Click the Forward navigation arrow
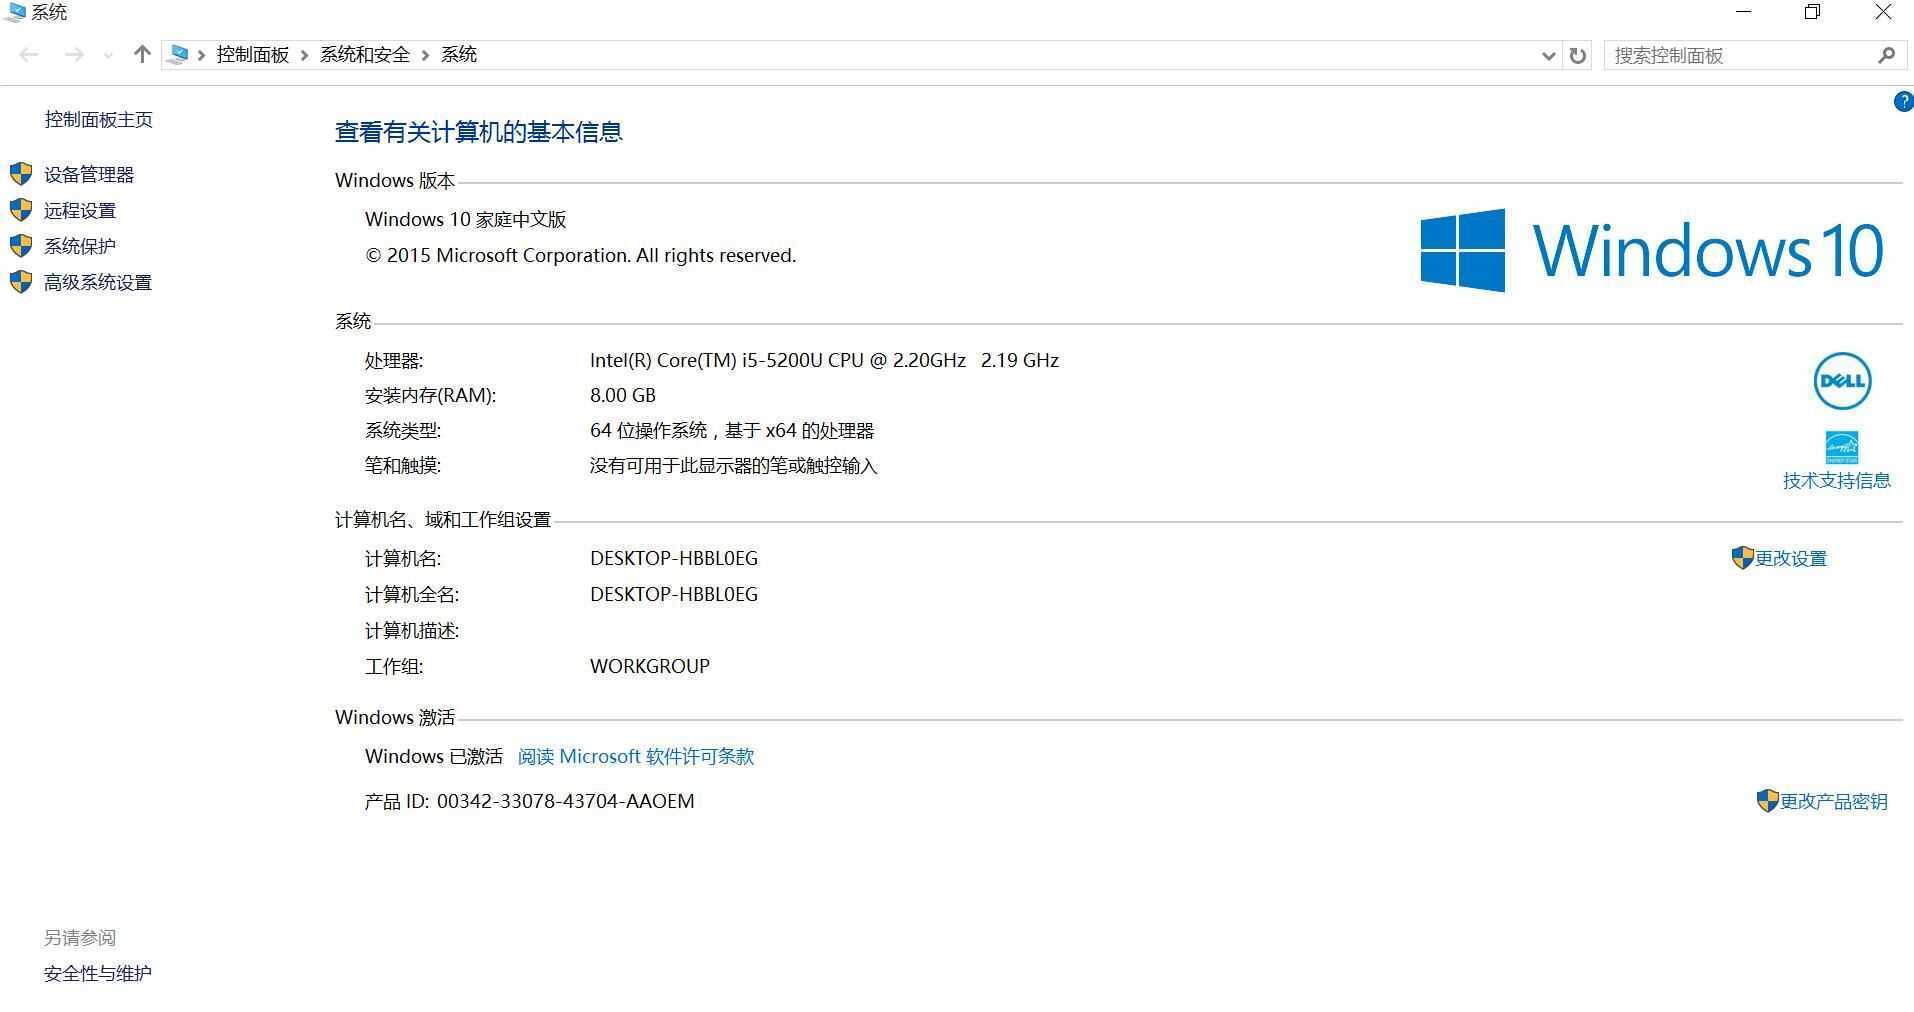The image size is (1914, 1012). click(x=74, y=55)
